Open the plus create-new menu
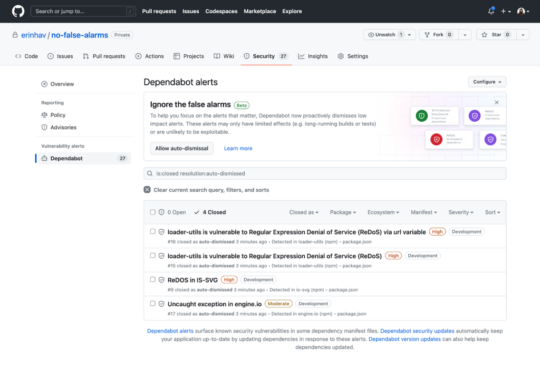 pos(506,11)
